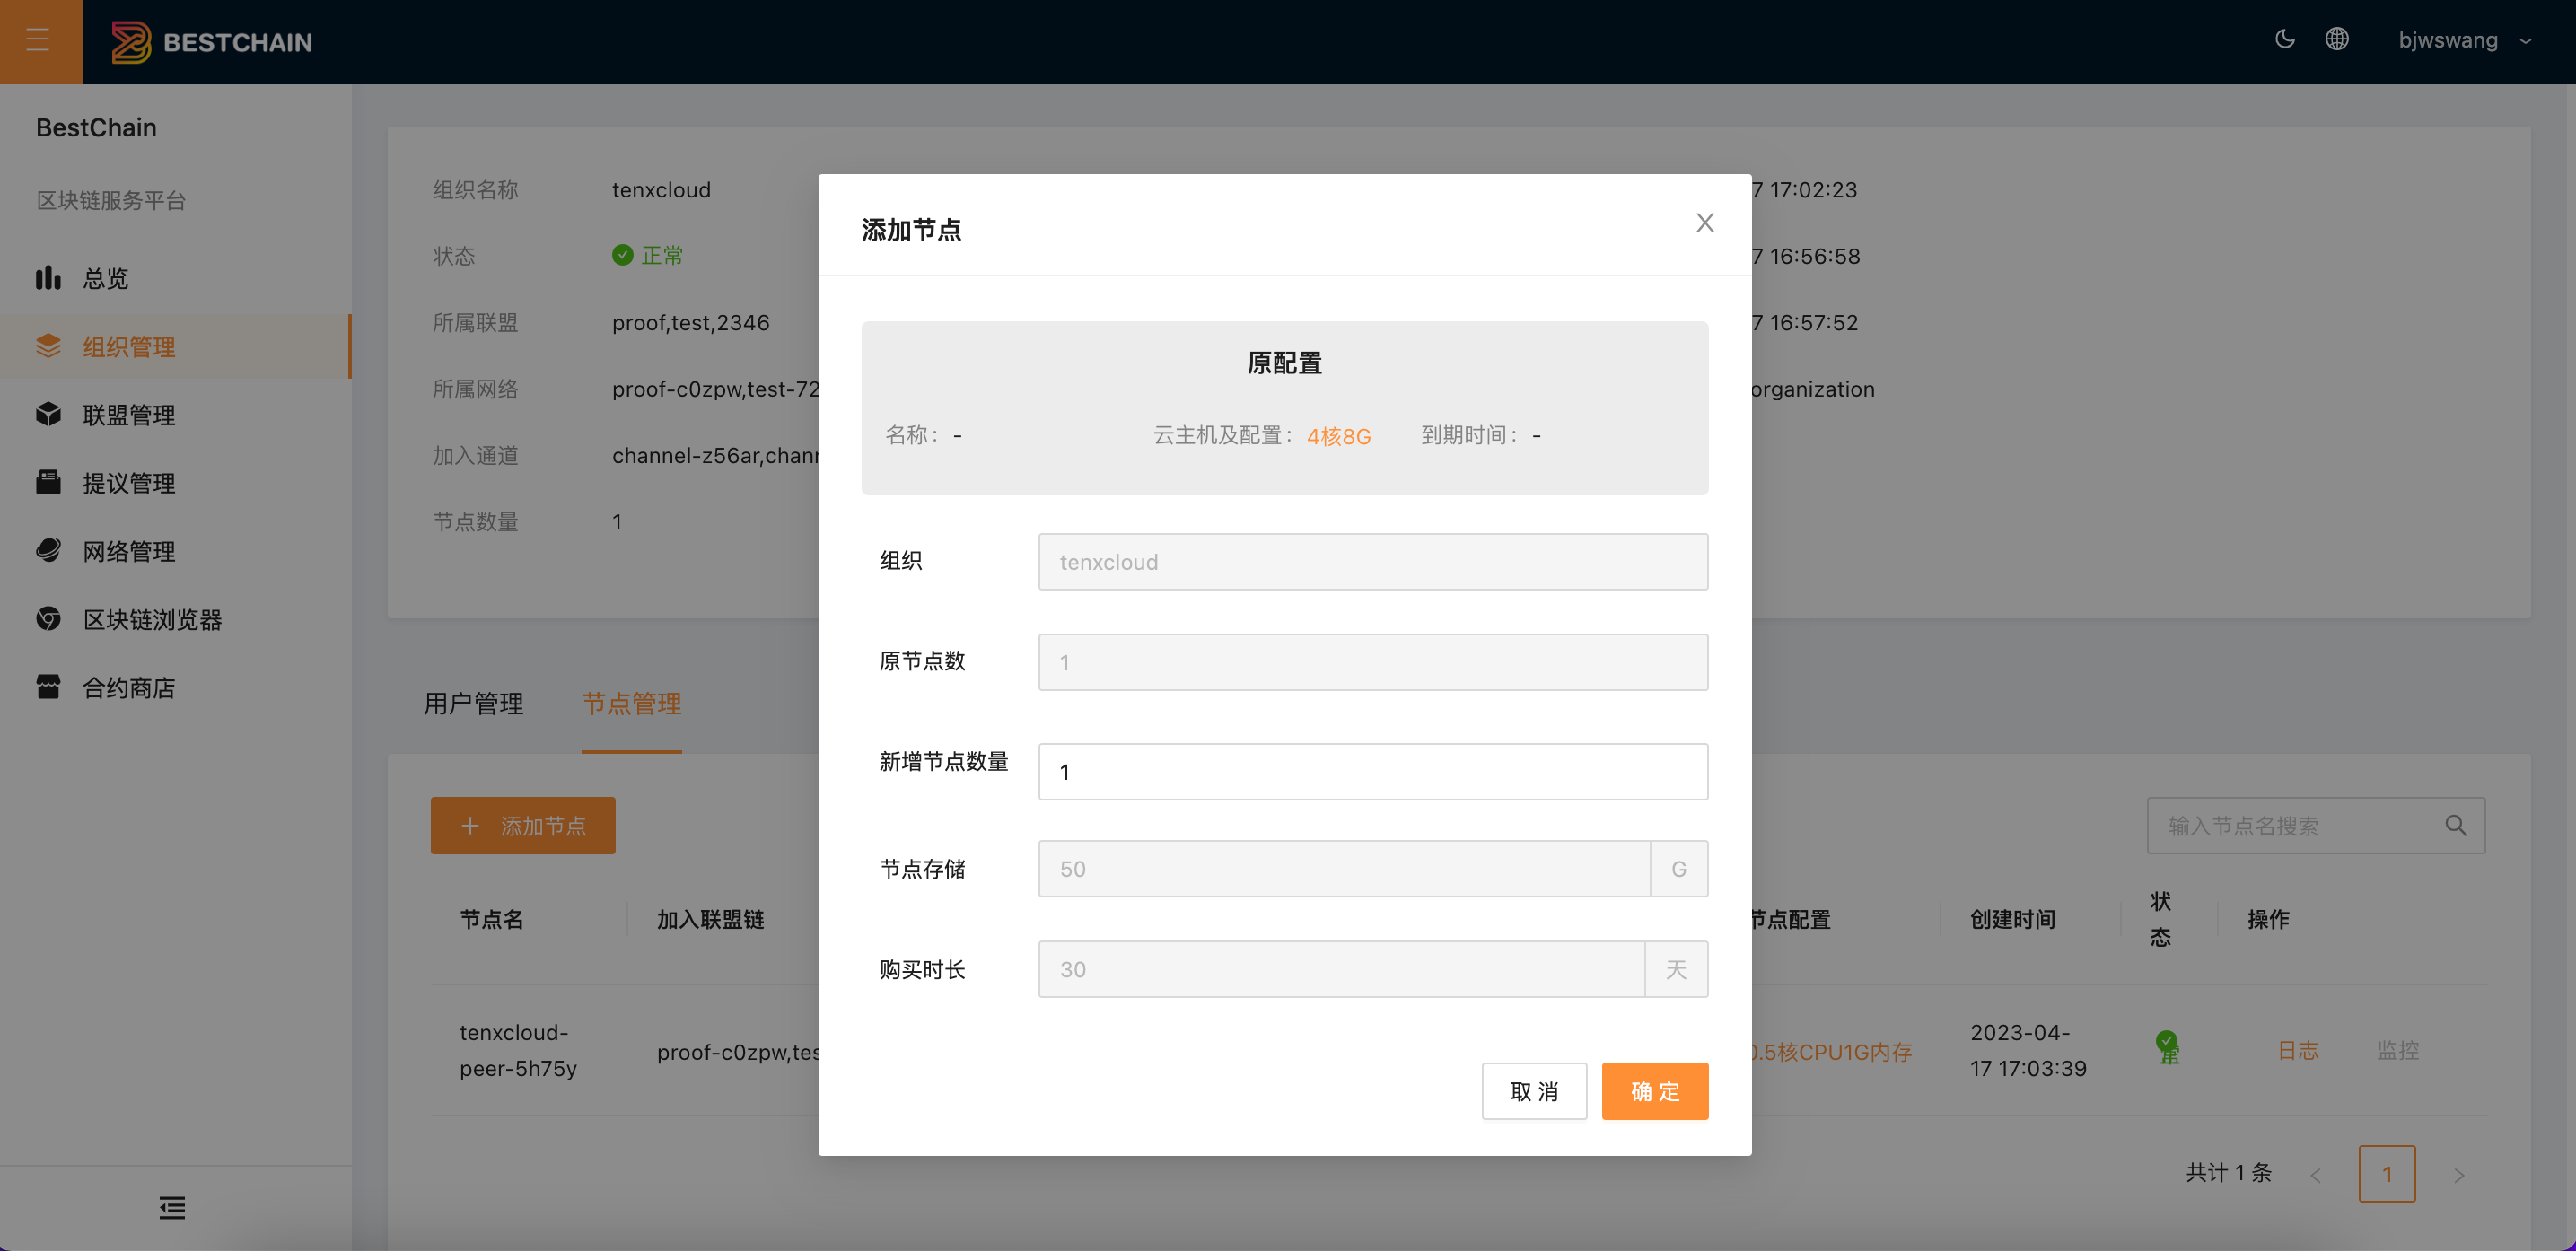Open 网络管理 sidebar item

(x=176, y=551)
